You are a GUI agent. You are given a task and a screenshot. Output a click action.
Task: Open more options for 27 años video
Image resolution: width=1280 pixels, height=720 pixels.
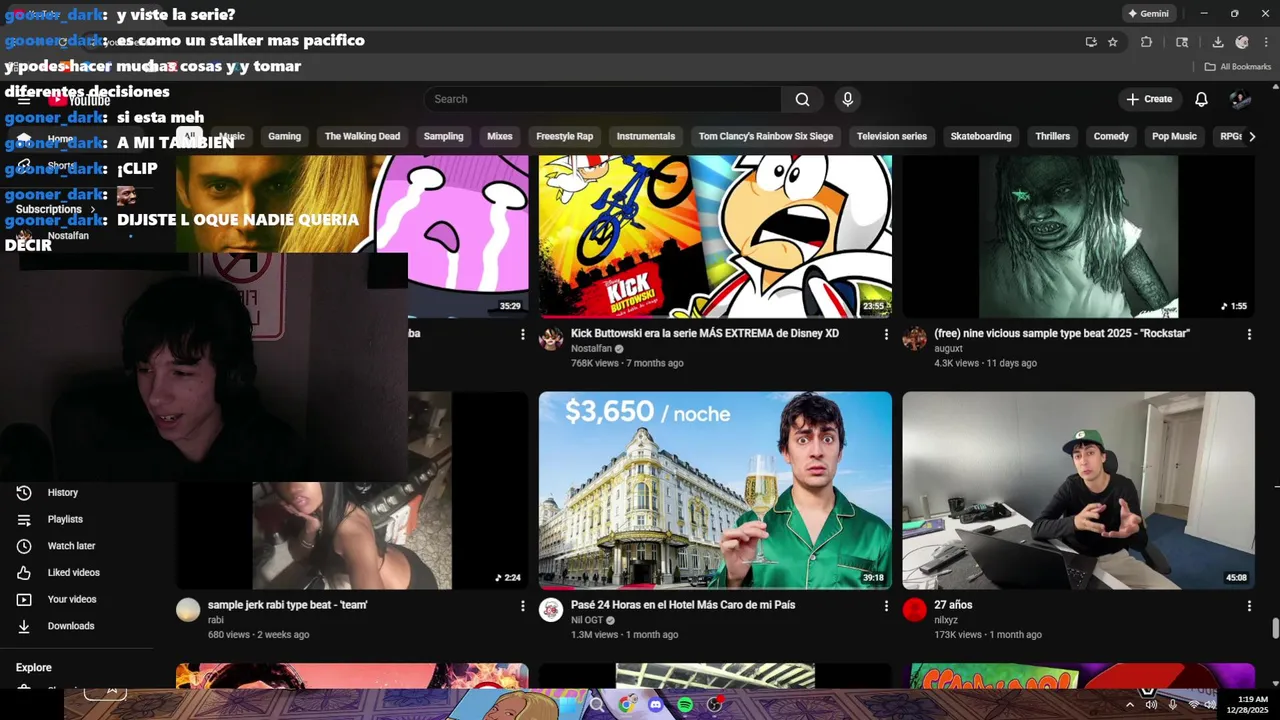(x=1248, y=606)
